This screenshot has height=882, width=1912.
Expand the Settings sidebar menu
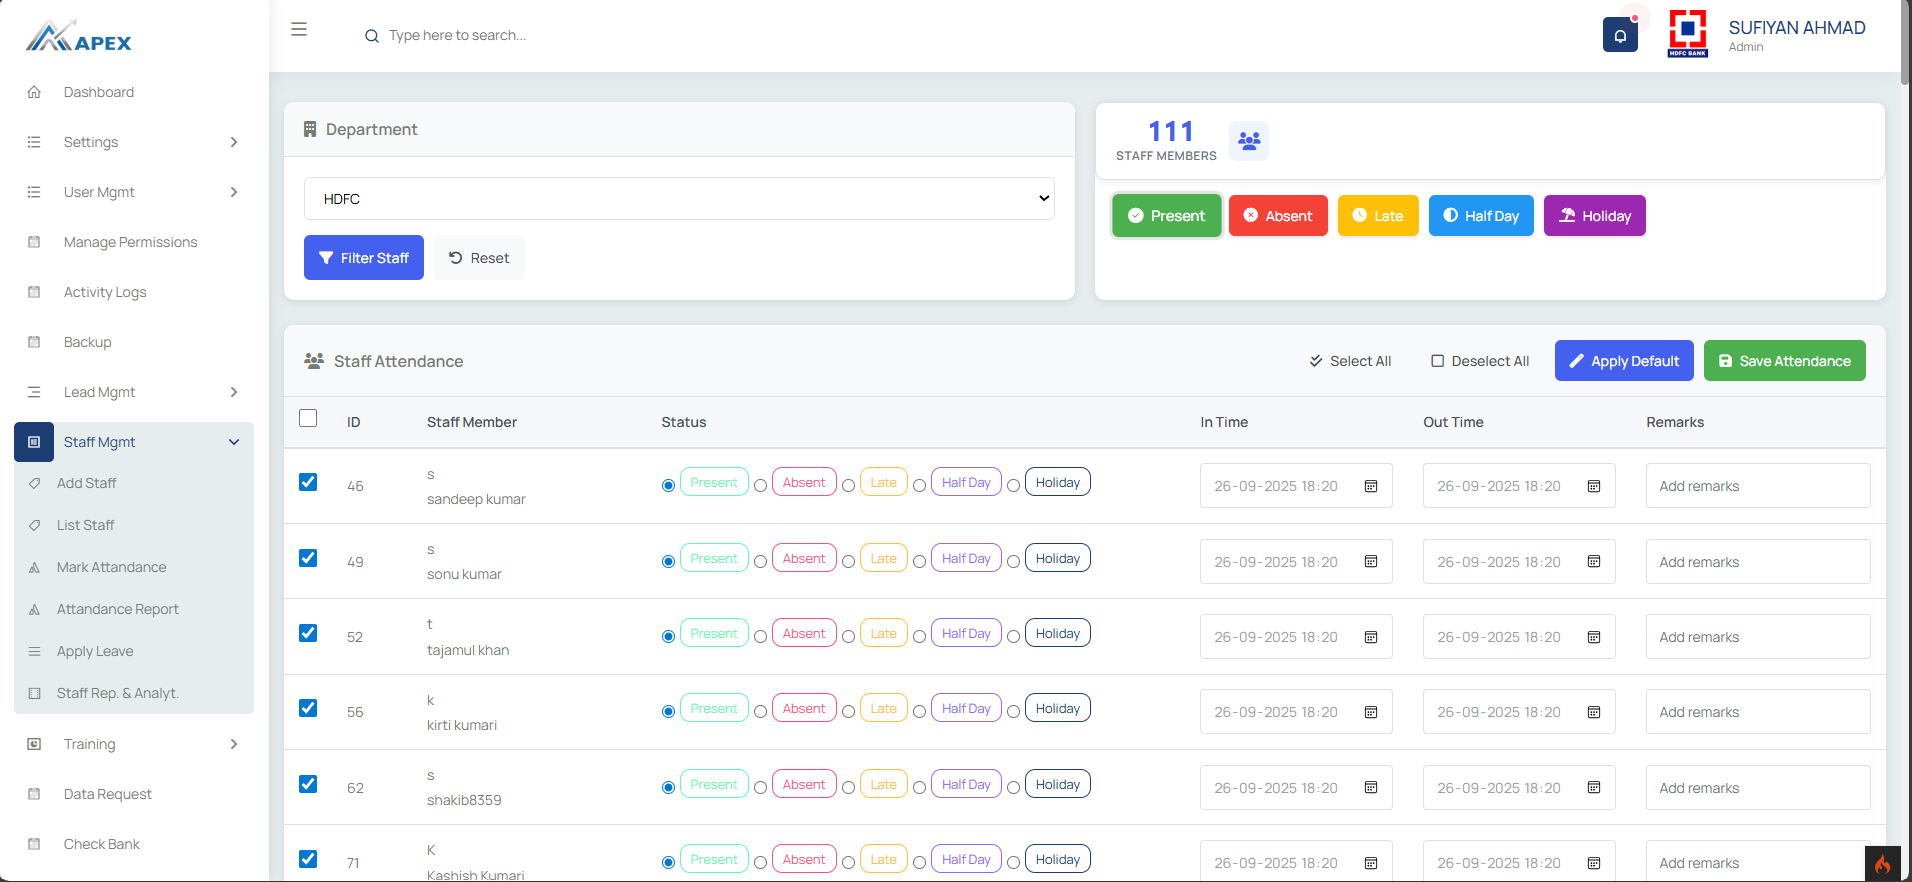point(134,142)
